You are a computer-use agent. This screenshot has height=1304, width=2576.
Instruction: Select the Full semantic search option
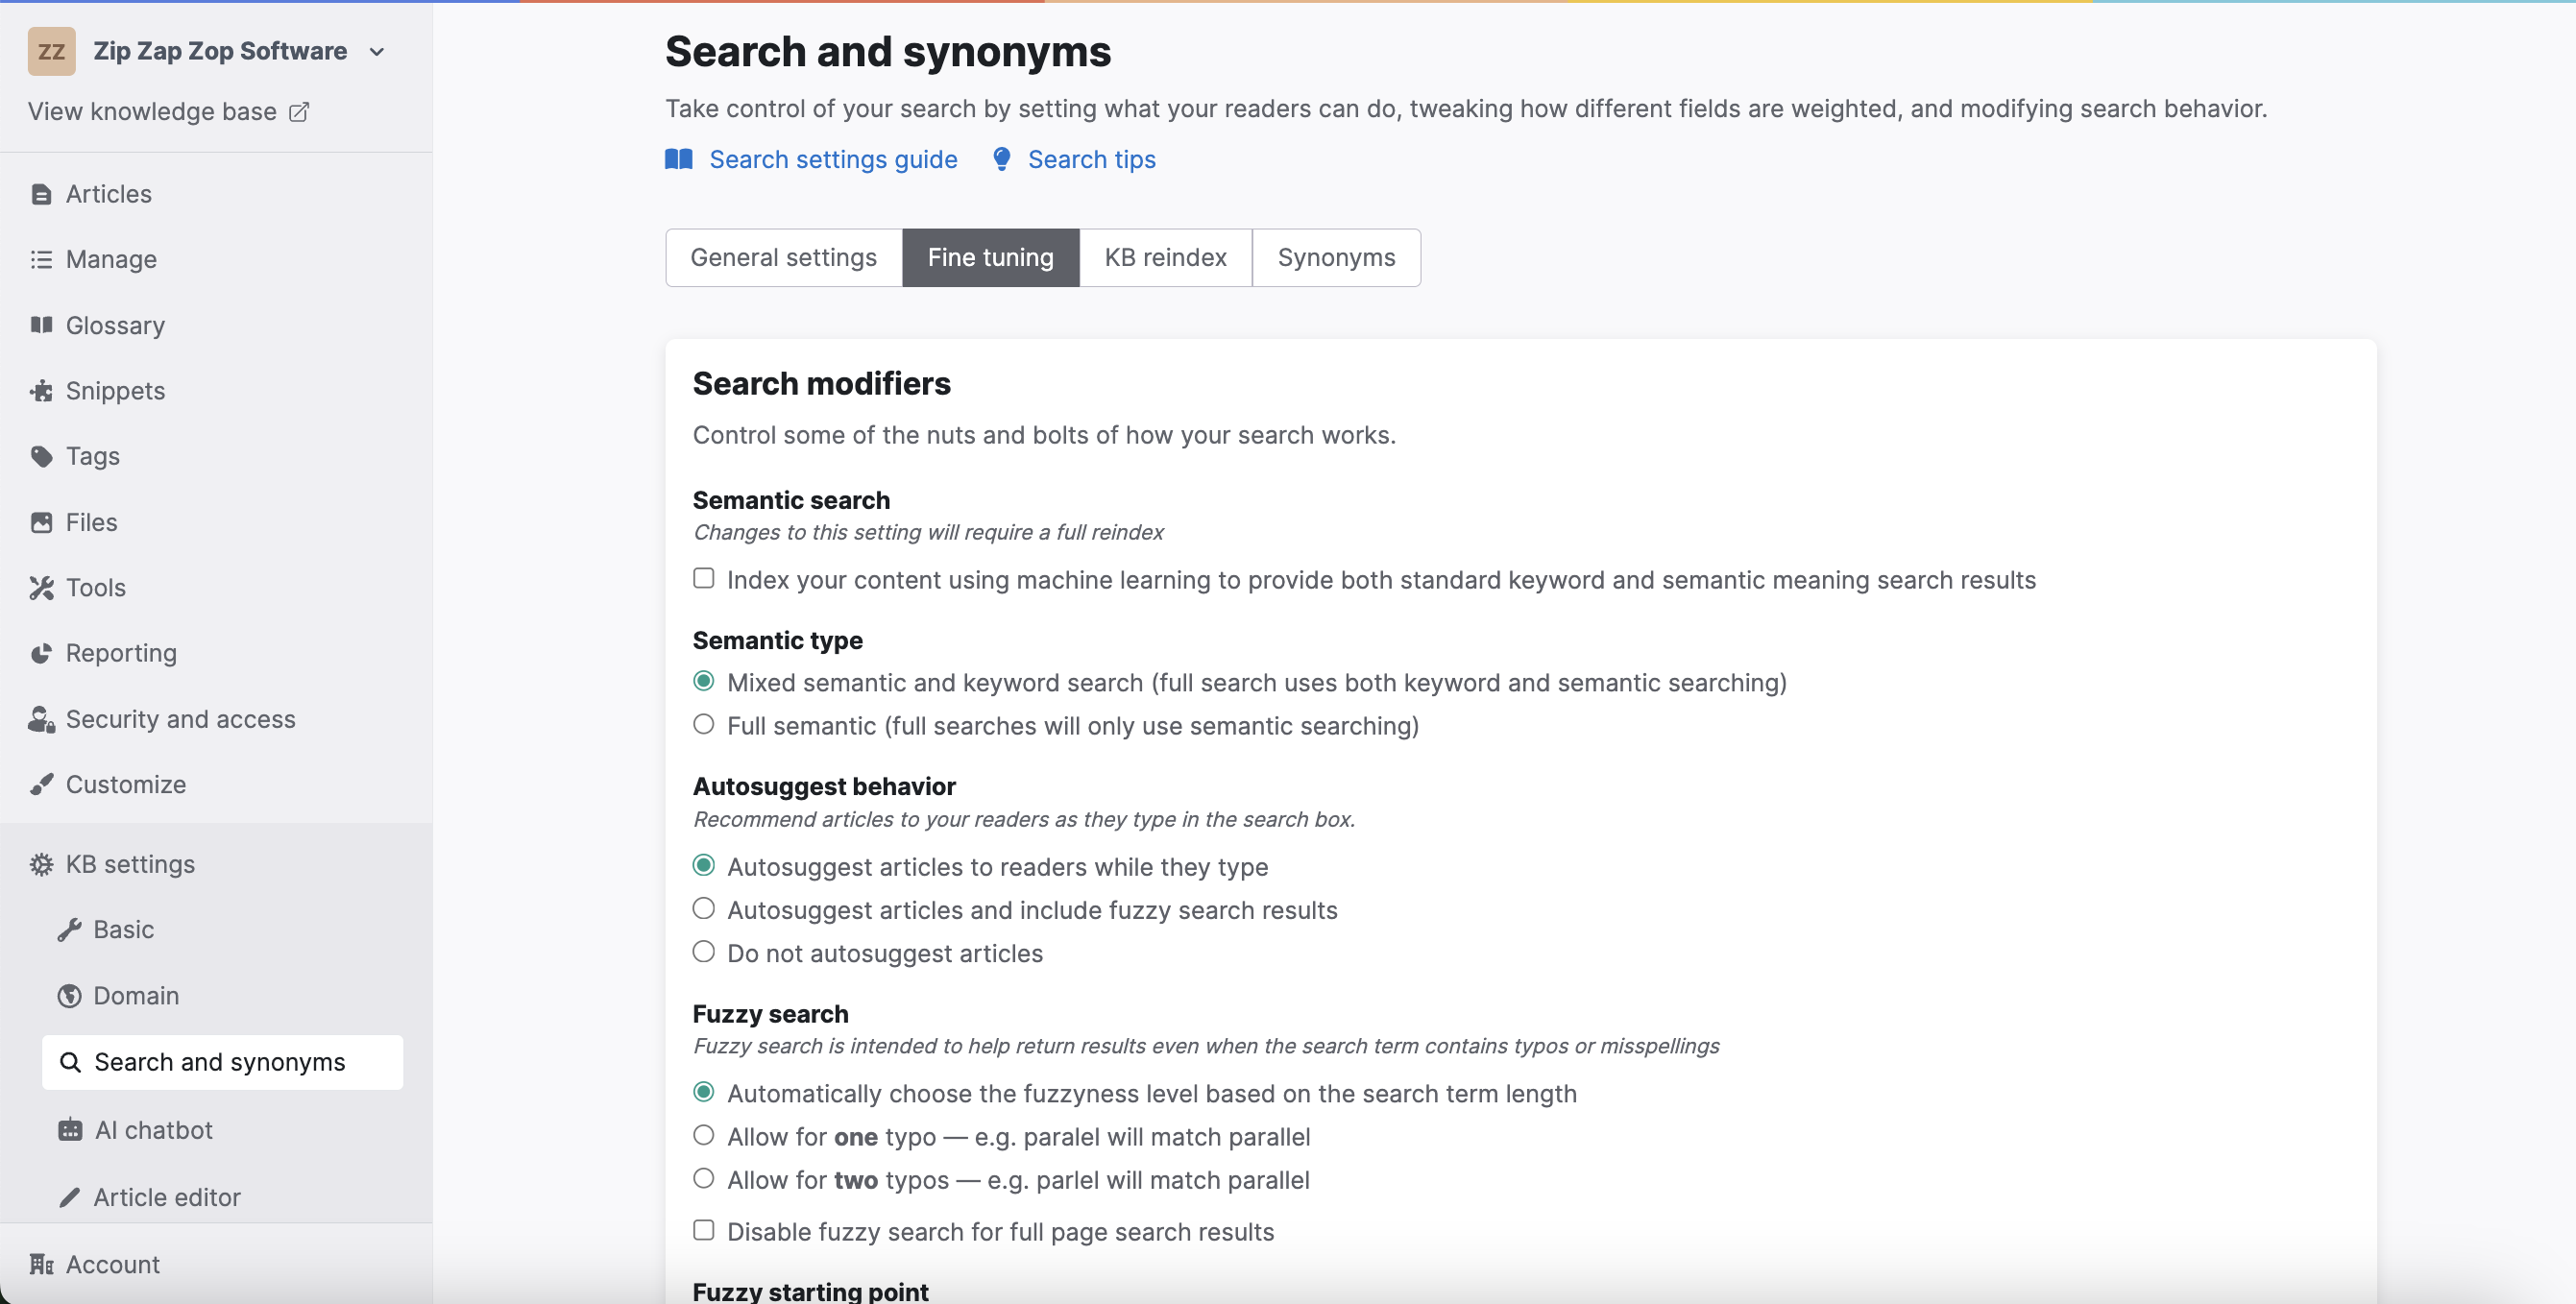(x=703, y=725)
